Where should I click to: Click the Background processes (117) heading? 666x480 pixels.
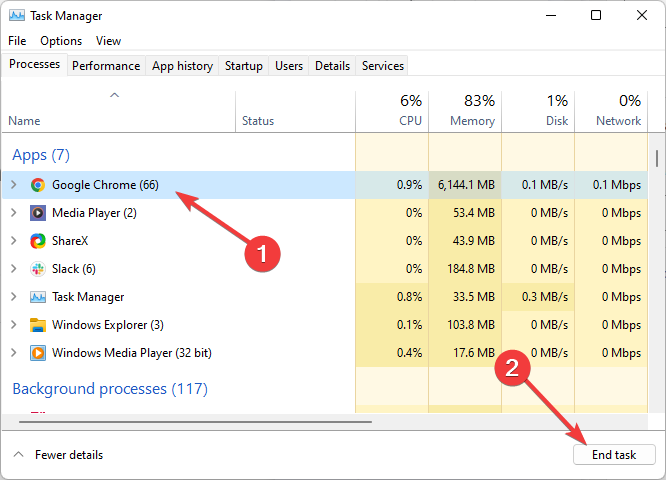click(110, 389)
